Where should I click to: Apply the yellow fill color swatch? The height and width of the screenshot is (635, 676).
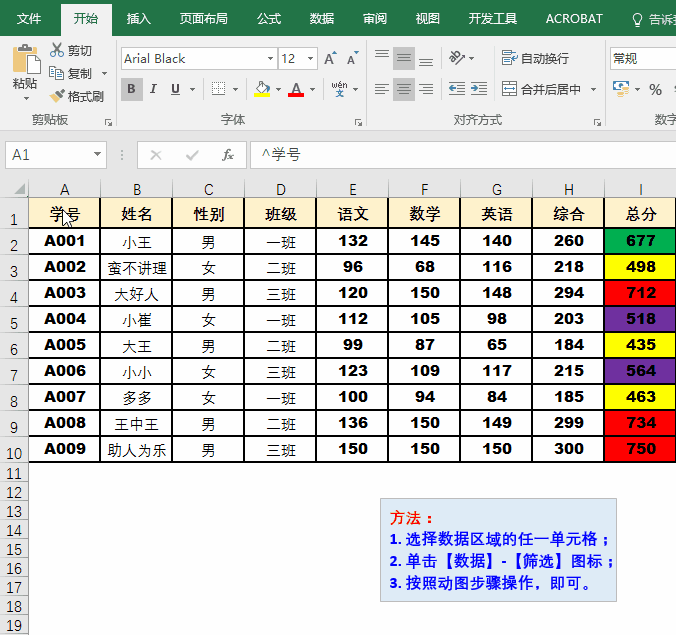[x=262, y=89]
